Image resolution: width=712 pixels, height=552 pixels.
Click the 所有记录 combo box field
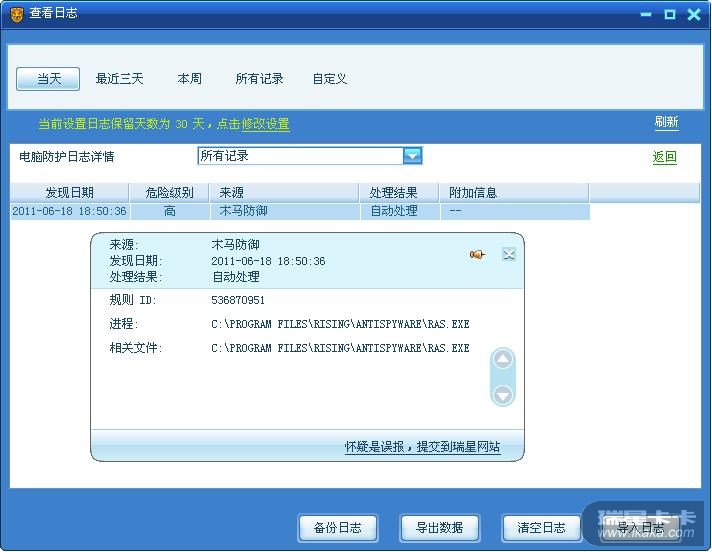pyautogui.click(x=310, y=156)
